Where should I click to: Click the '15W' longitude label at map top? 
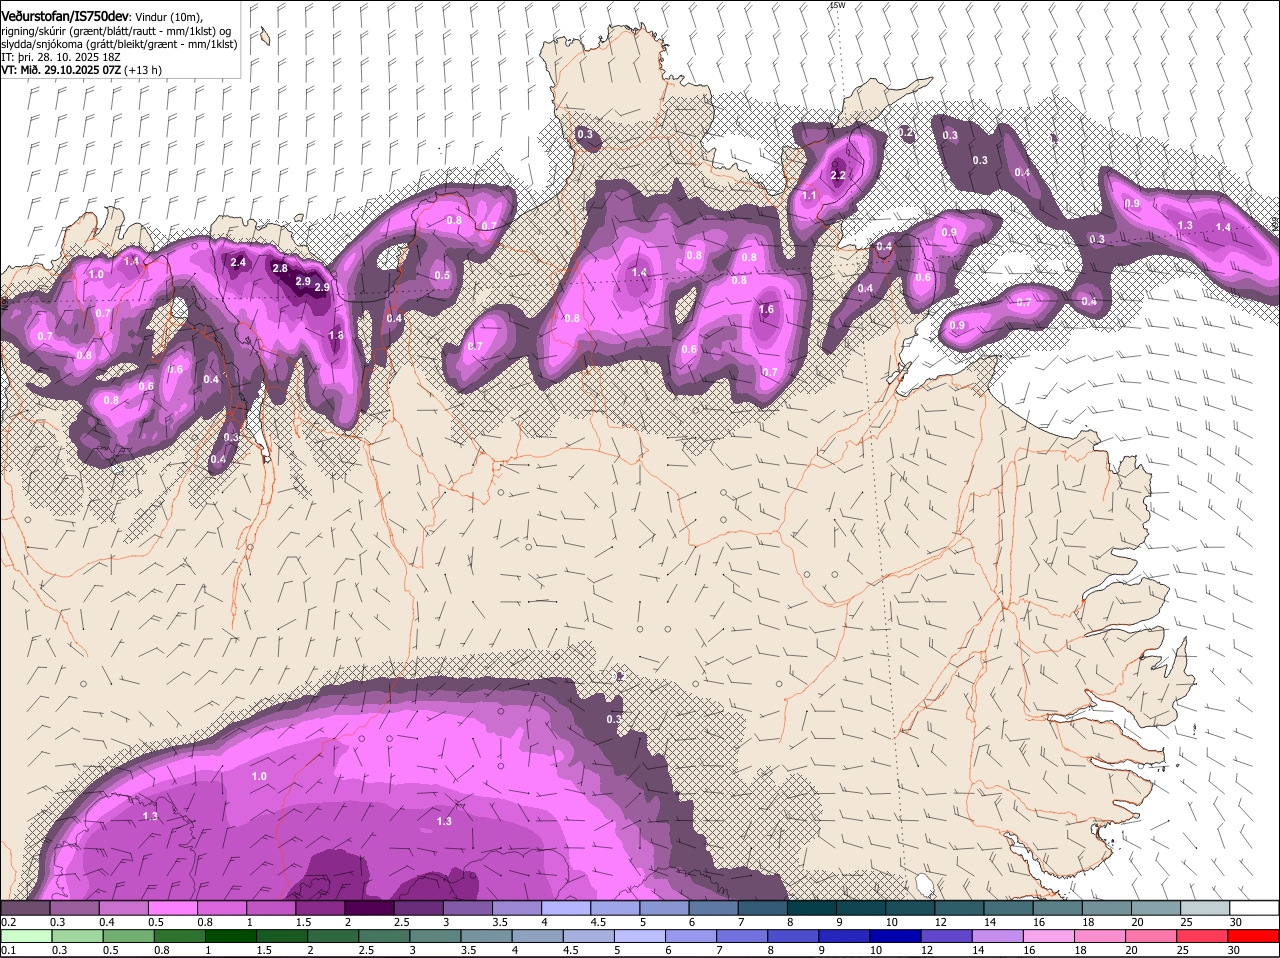[x=837, y=5]
